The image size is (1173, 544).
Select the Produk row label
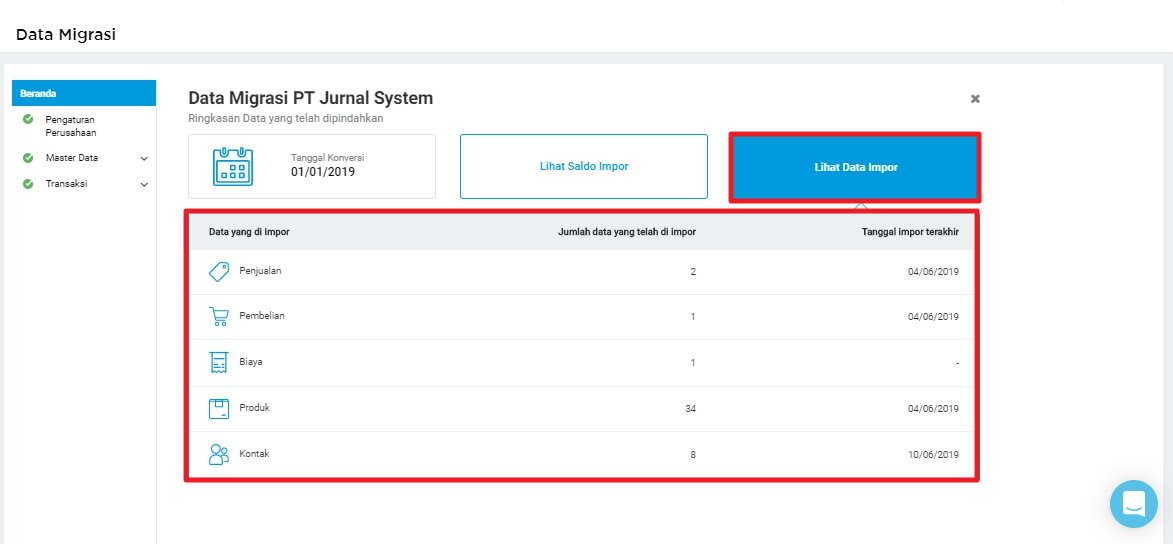pyautogui.click(x=254, y=409)
